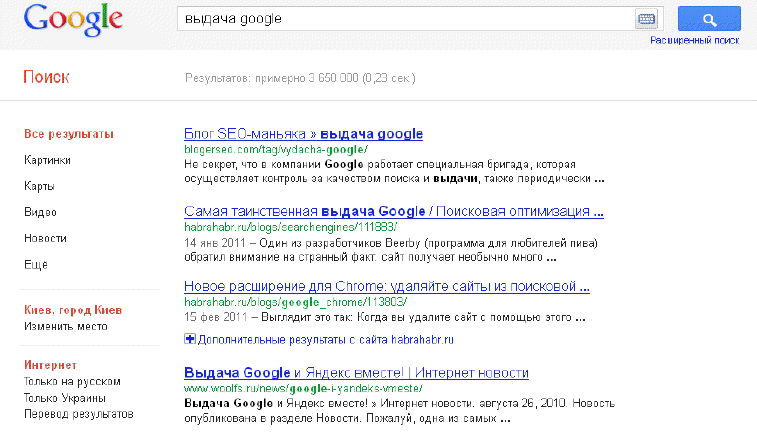Image resolution: width=757 pixels, height=433 pixels.
Task: Click blogerseo.com/tag/vydacha-google/ URL text
Action: [276, 150]
